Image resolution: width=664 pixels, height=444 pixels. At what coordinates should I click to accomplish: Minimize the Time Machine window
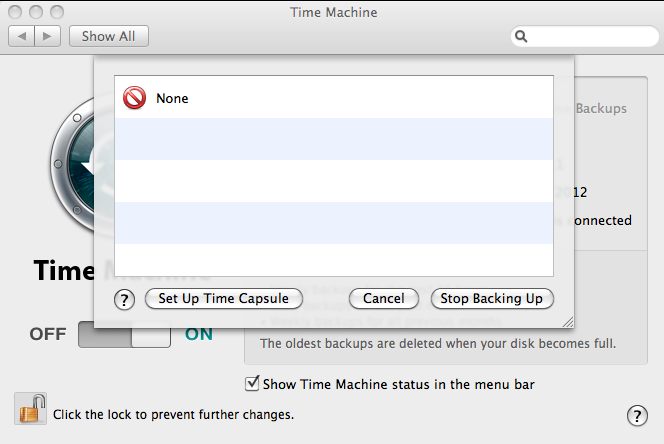point(35,13)
